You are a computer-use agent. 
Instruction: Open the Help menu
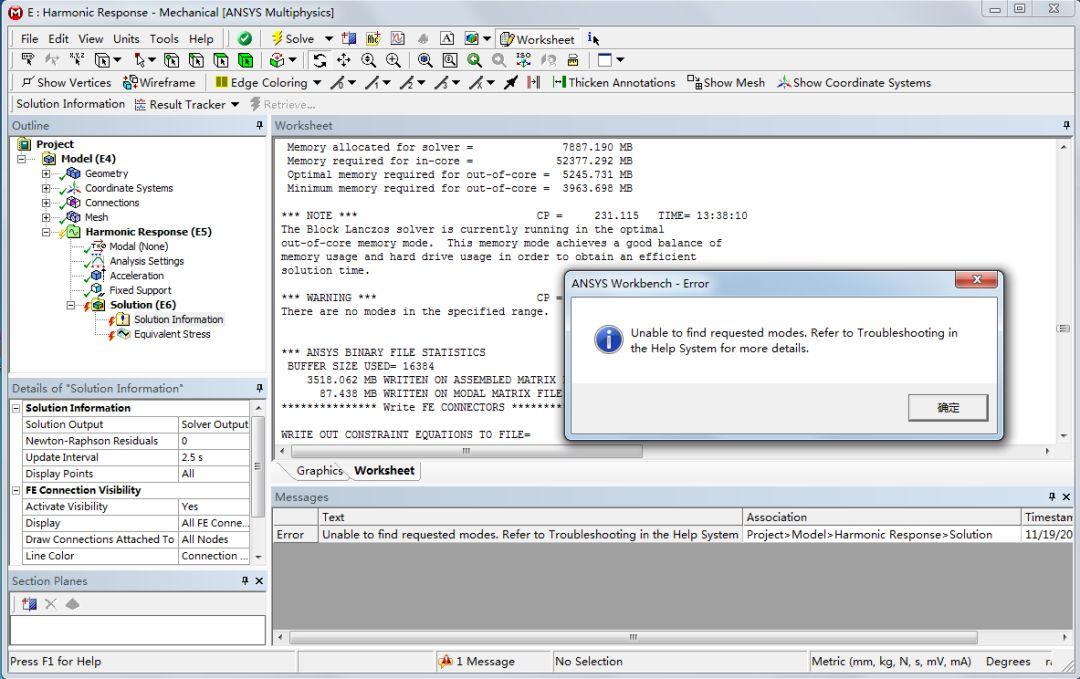(201, 39)
